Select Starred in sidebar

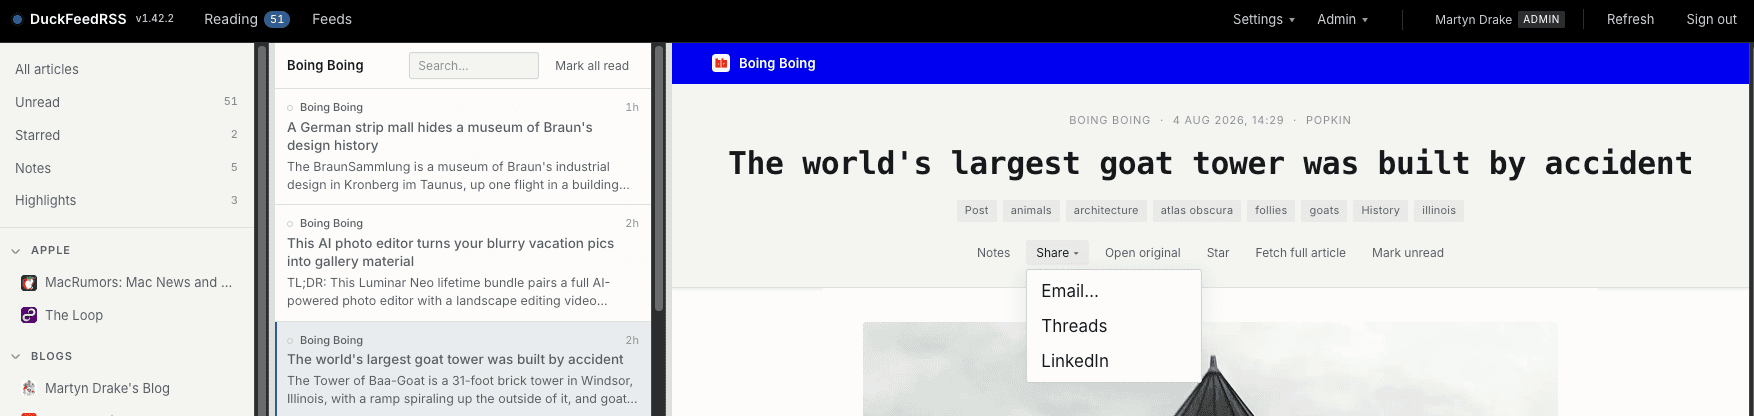pos(126,135)
